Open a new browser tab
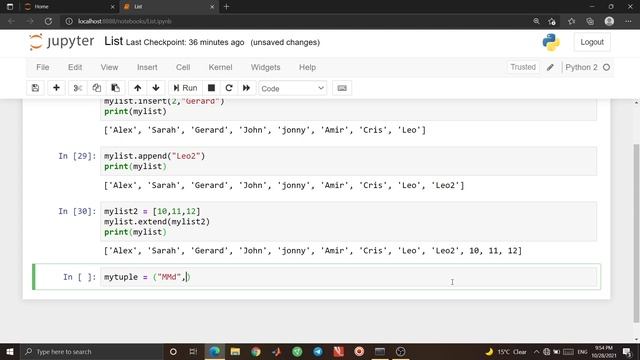 coord(227,7)
